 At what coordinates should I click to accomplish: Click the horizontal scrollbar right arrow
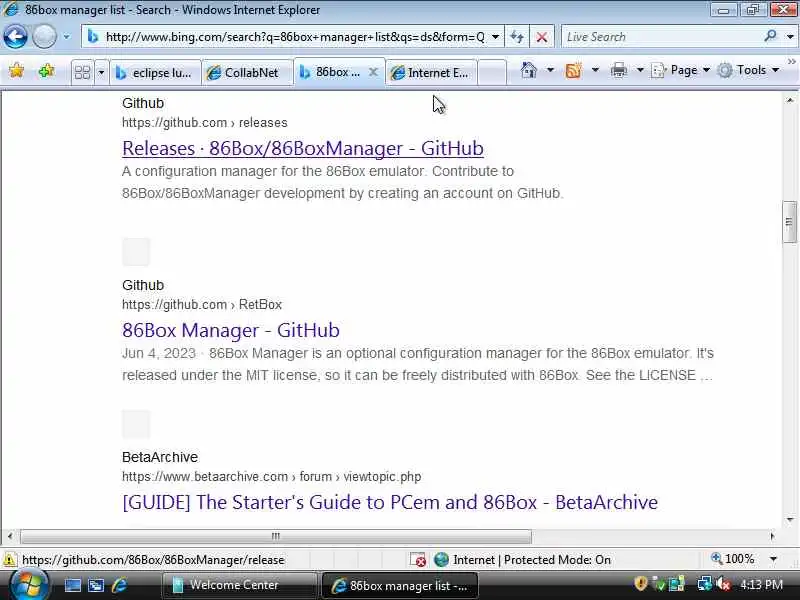pos(772,536)
